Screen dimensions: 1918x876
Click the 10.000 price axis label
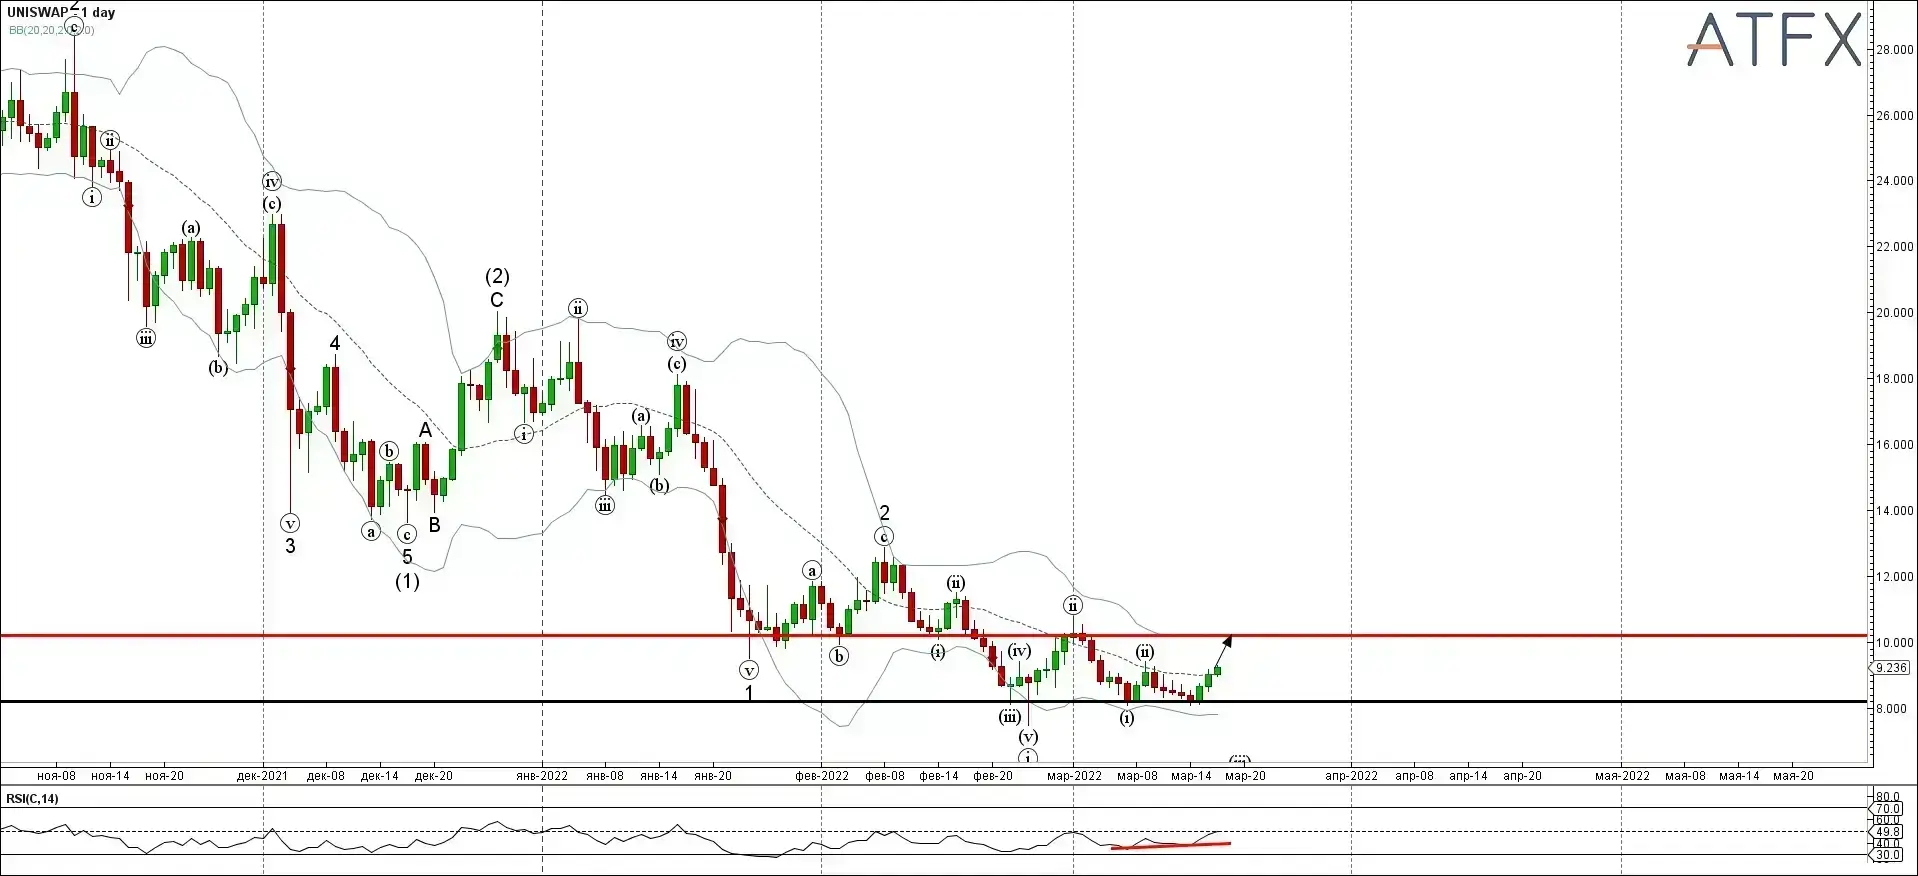[x=1894, y=643]
